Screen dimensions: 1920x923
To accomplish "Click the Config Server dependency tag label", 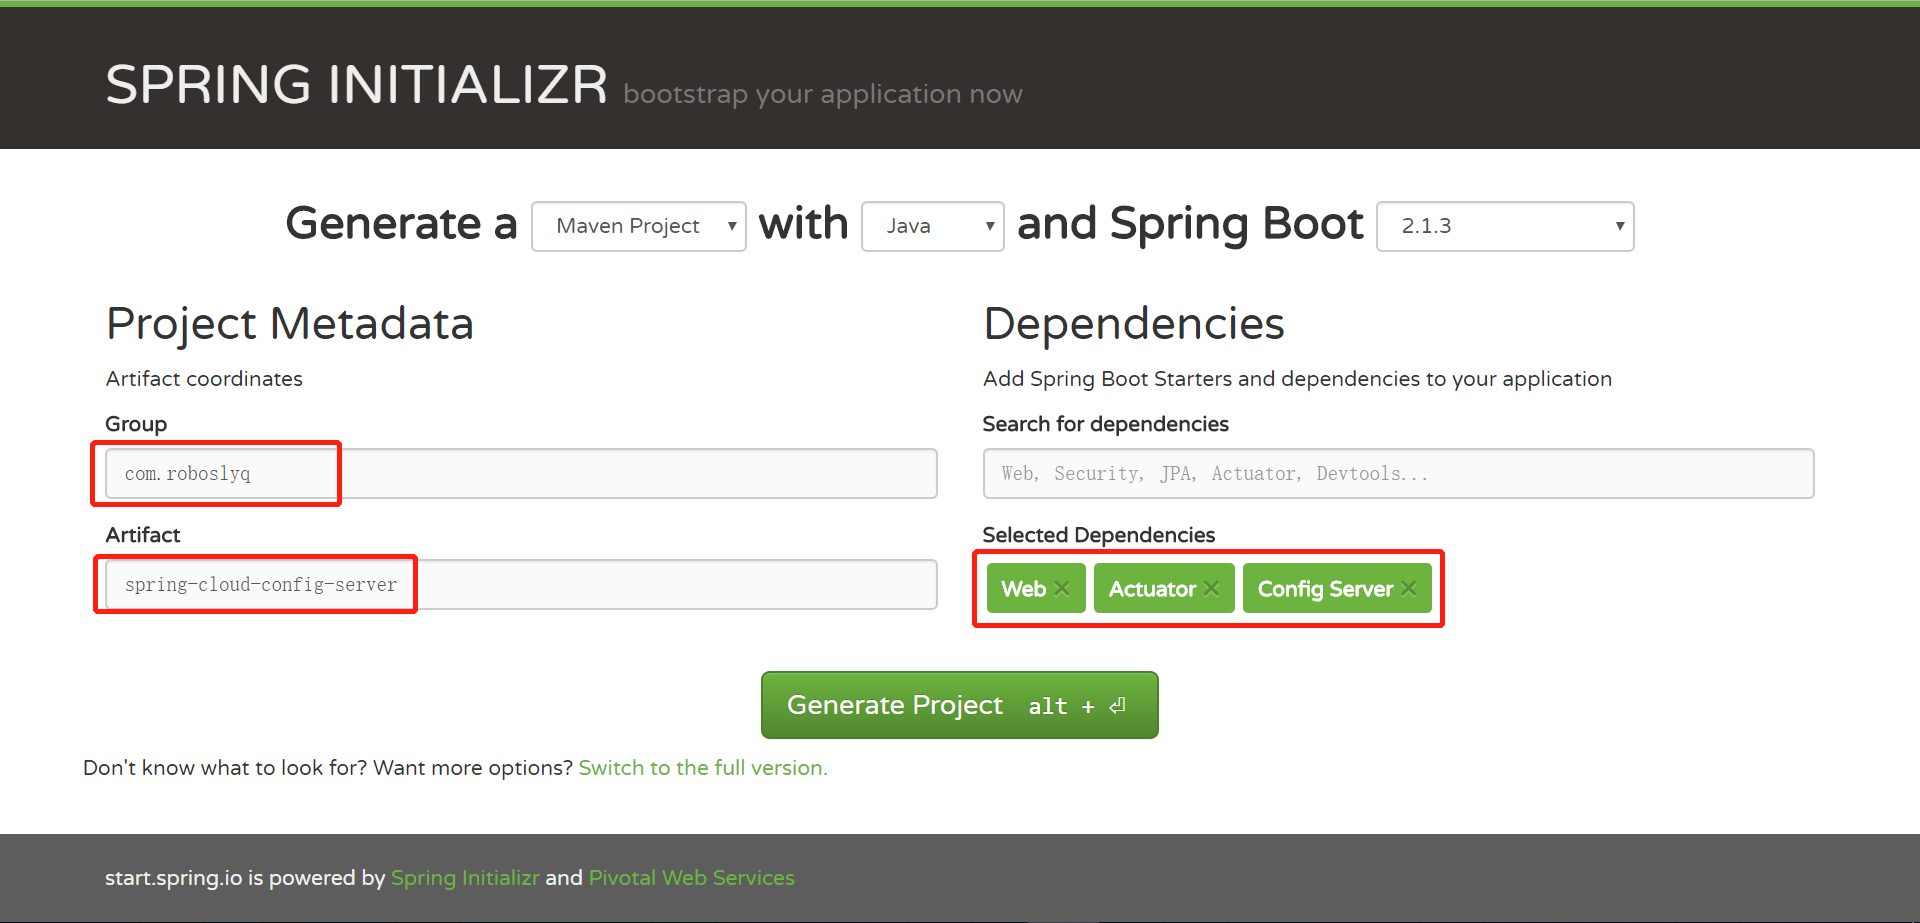I will tap(1325, 589).
